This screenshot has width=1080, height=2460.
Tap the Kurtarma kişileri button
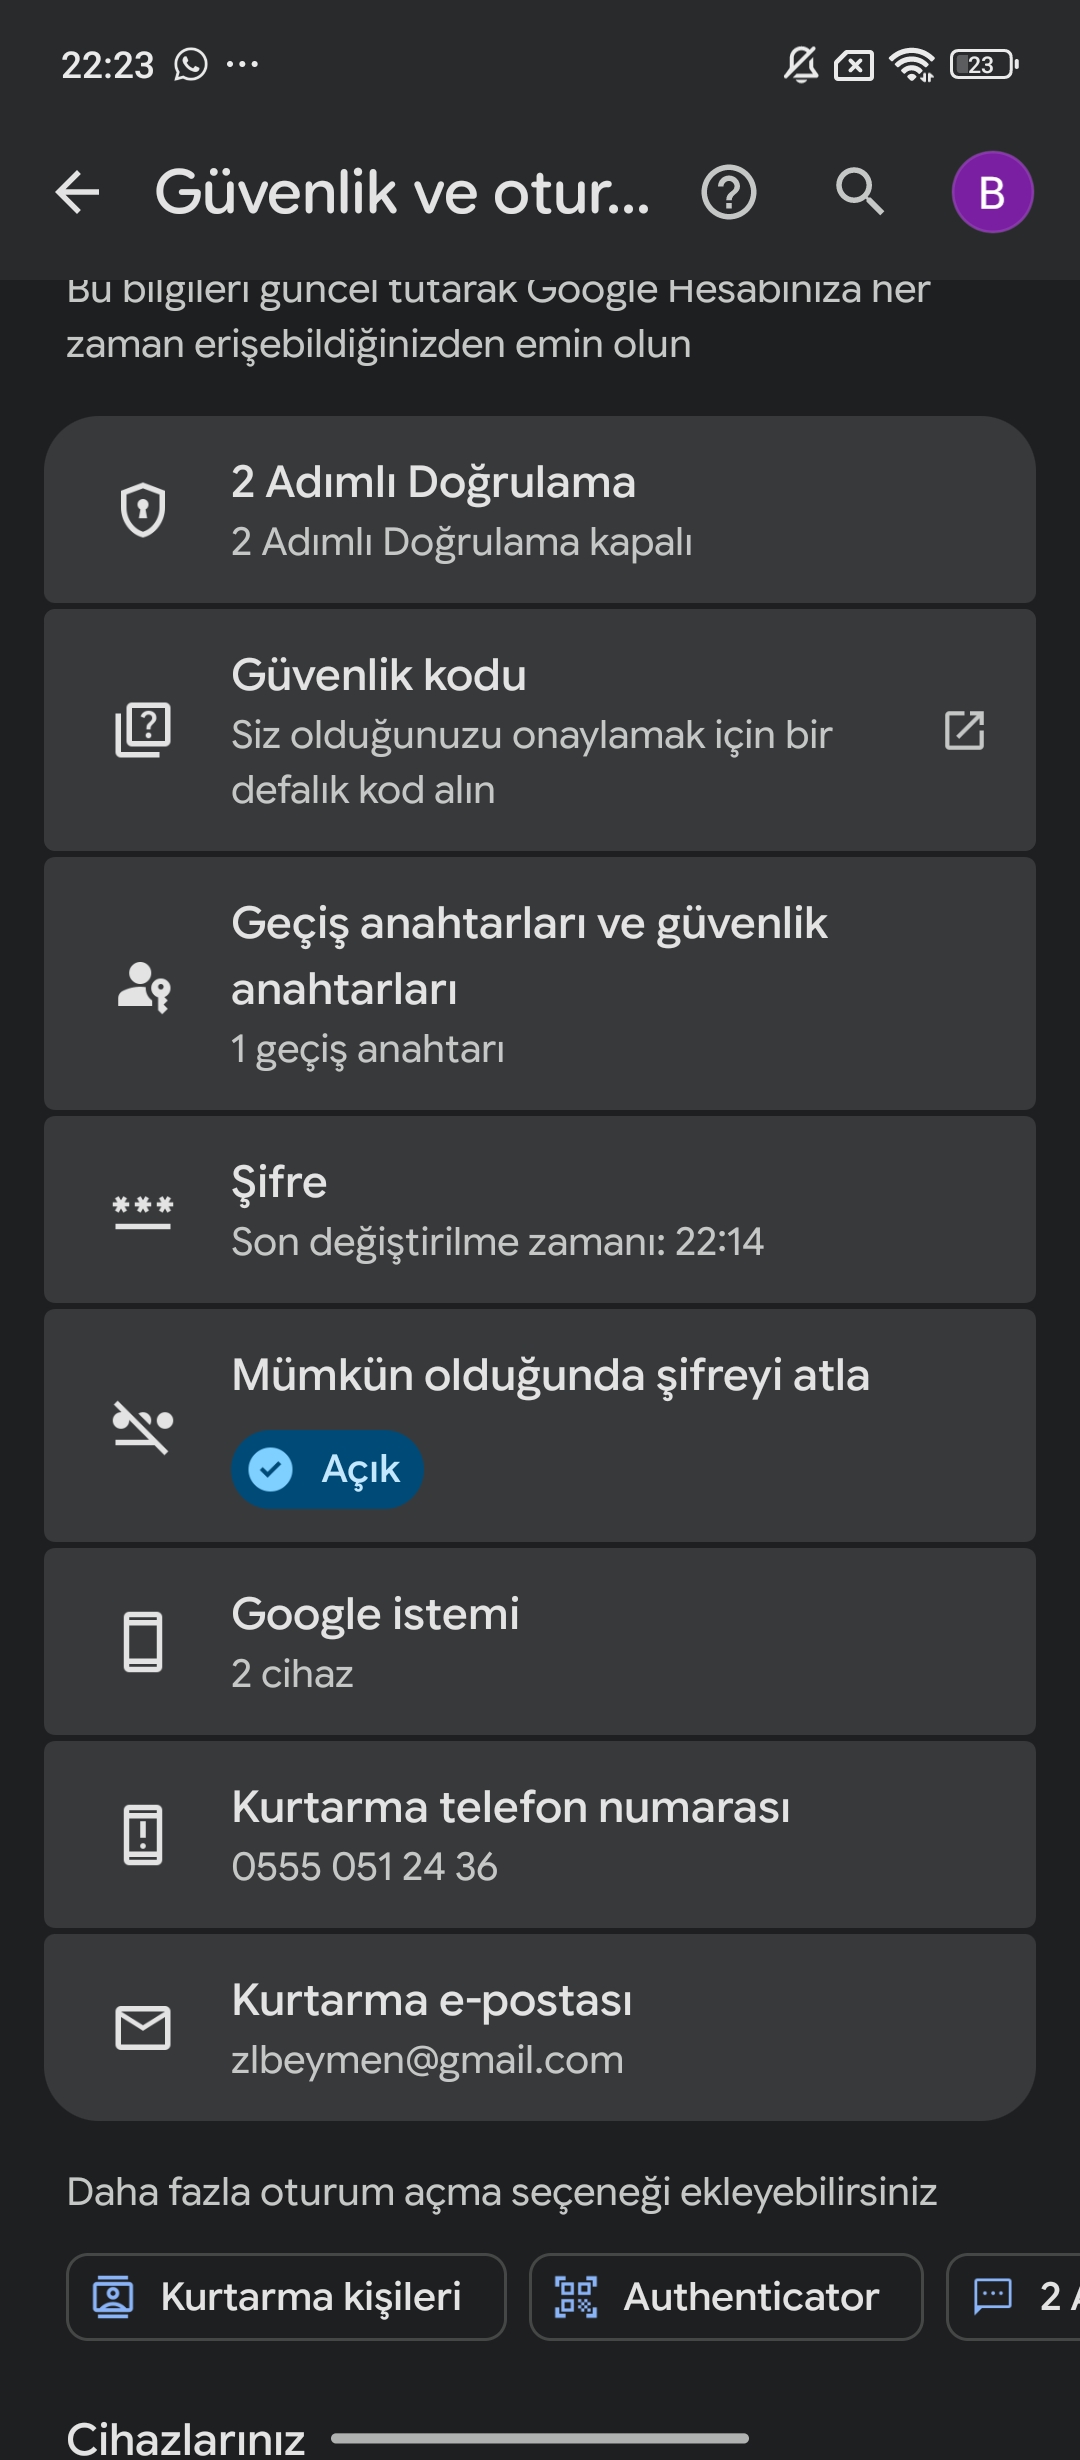(x=286, y=2297)
